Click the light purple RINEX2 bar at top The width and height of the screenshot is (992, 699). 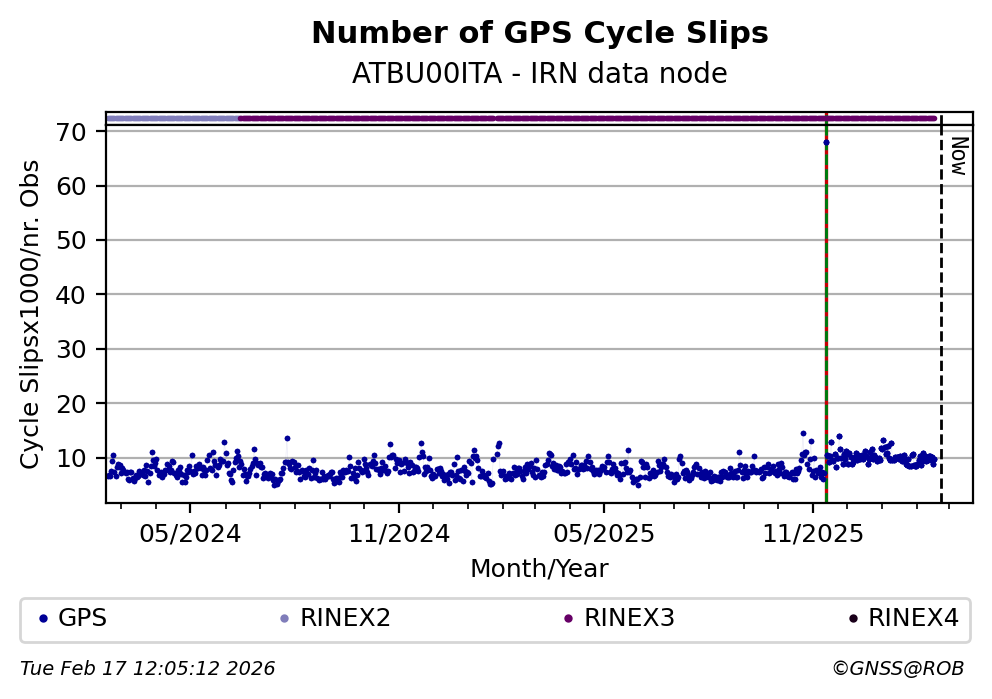[x=172, y=118]
